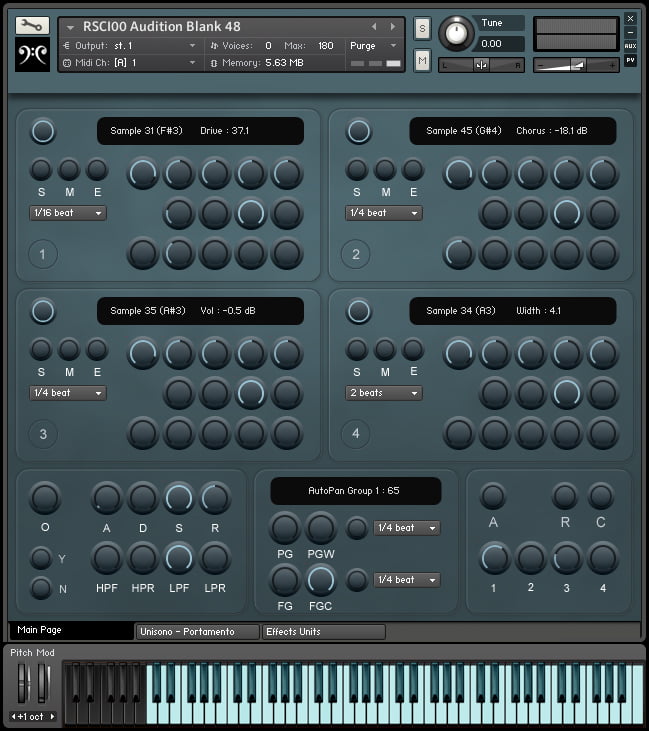Open slot 3 1/4 beat dropdown
Image resolution: width=649 pixels, height=731 pixels.
coord(68,393)
